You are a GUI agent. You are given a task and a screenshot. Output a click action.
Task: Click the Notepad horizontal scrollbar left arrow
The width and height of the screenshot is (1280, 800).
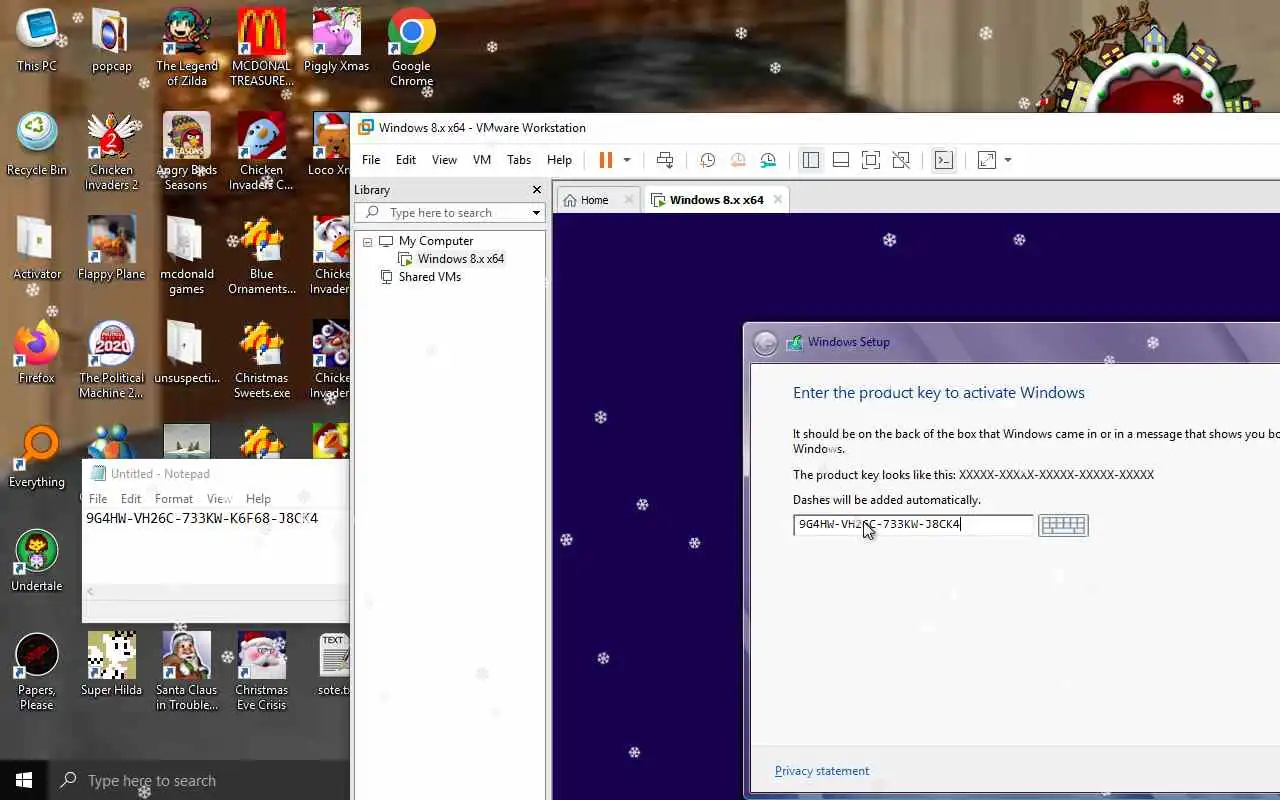pos(90,592)
